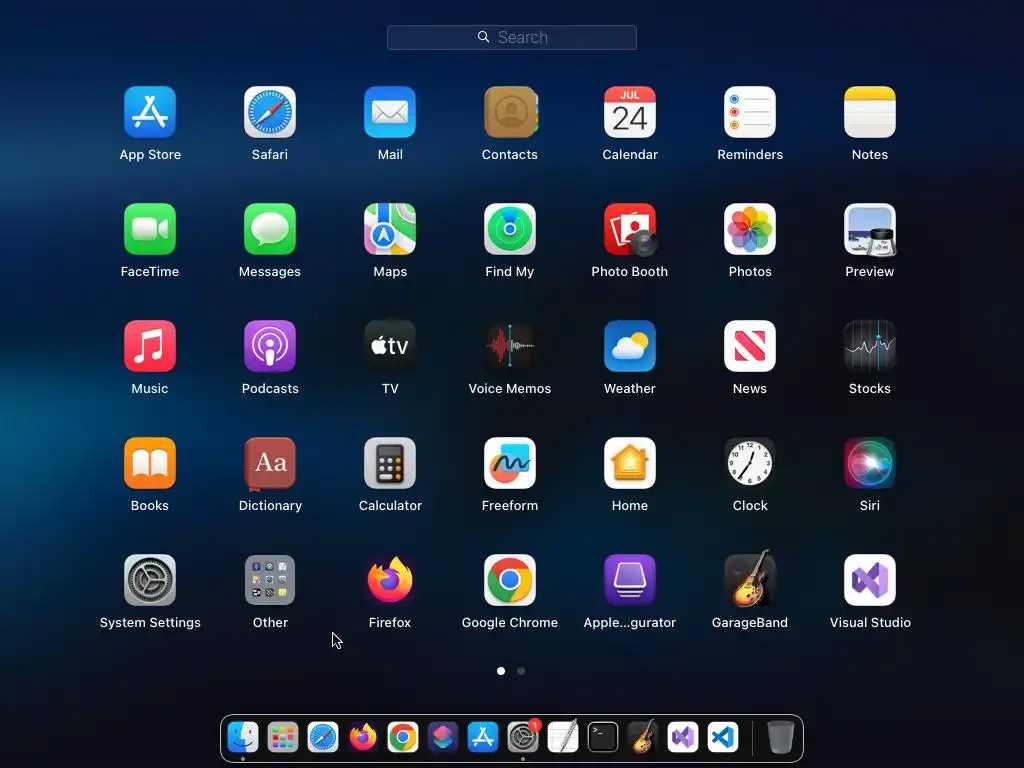Open Finder in the Dock
Image resolution: width=1024 pixels, height=768 pixels.
click(x=243, y=737)
